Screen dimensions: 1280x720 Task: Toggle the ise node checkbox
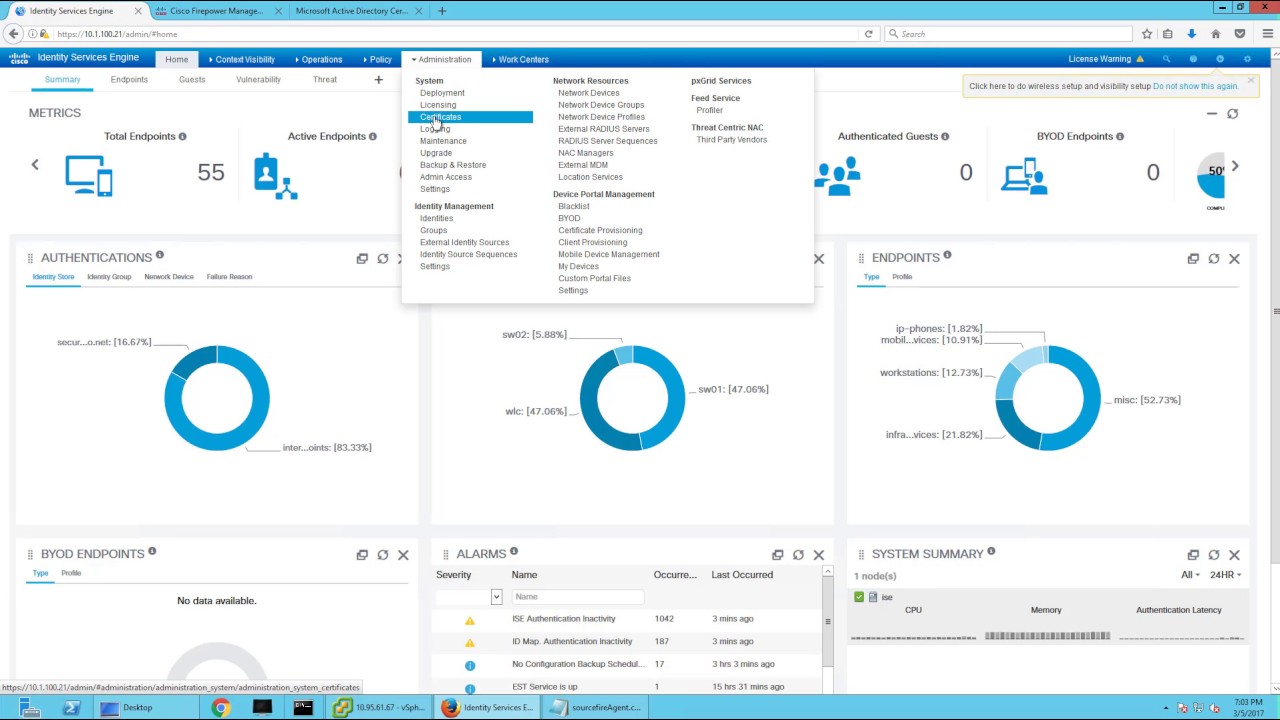[859, 597]
